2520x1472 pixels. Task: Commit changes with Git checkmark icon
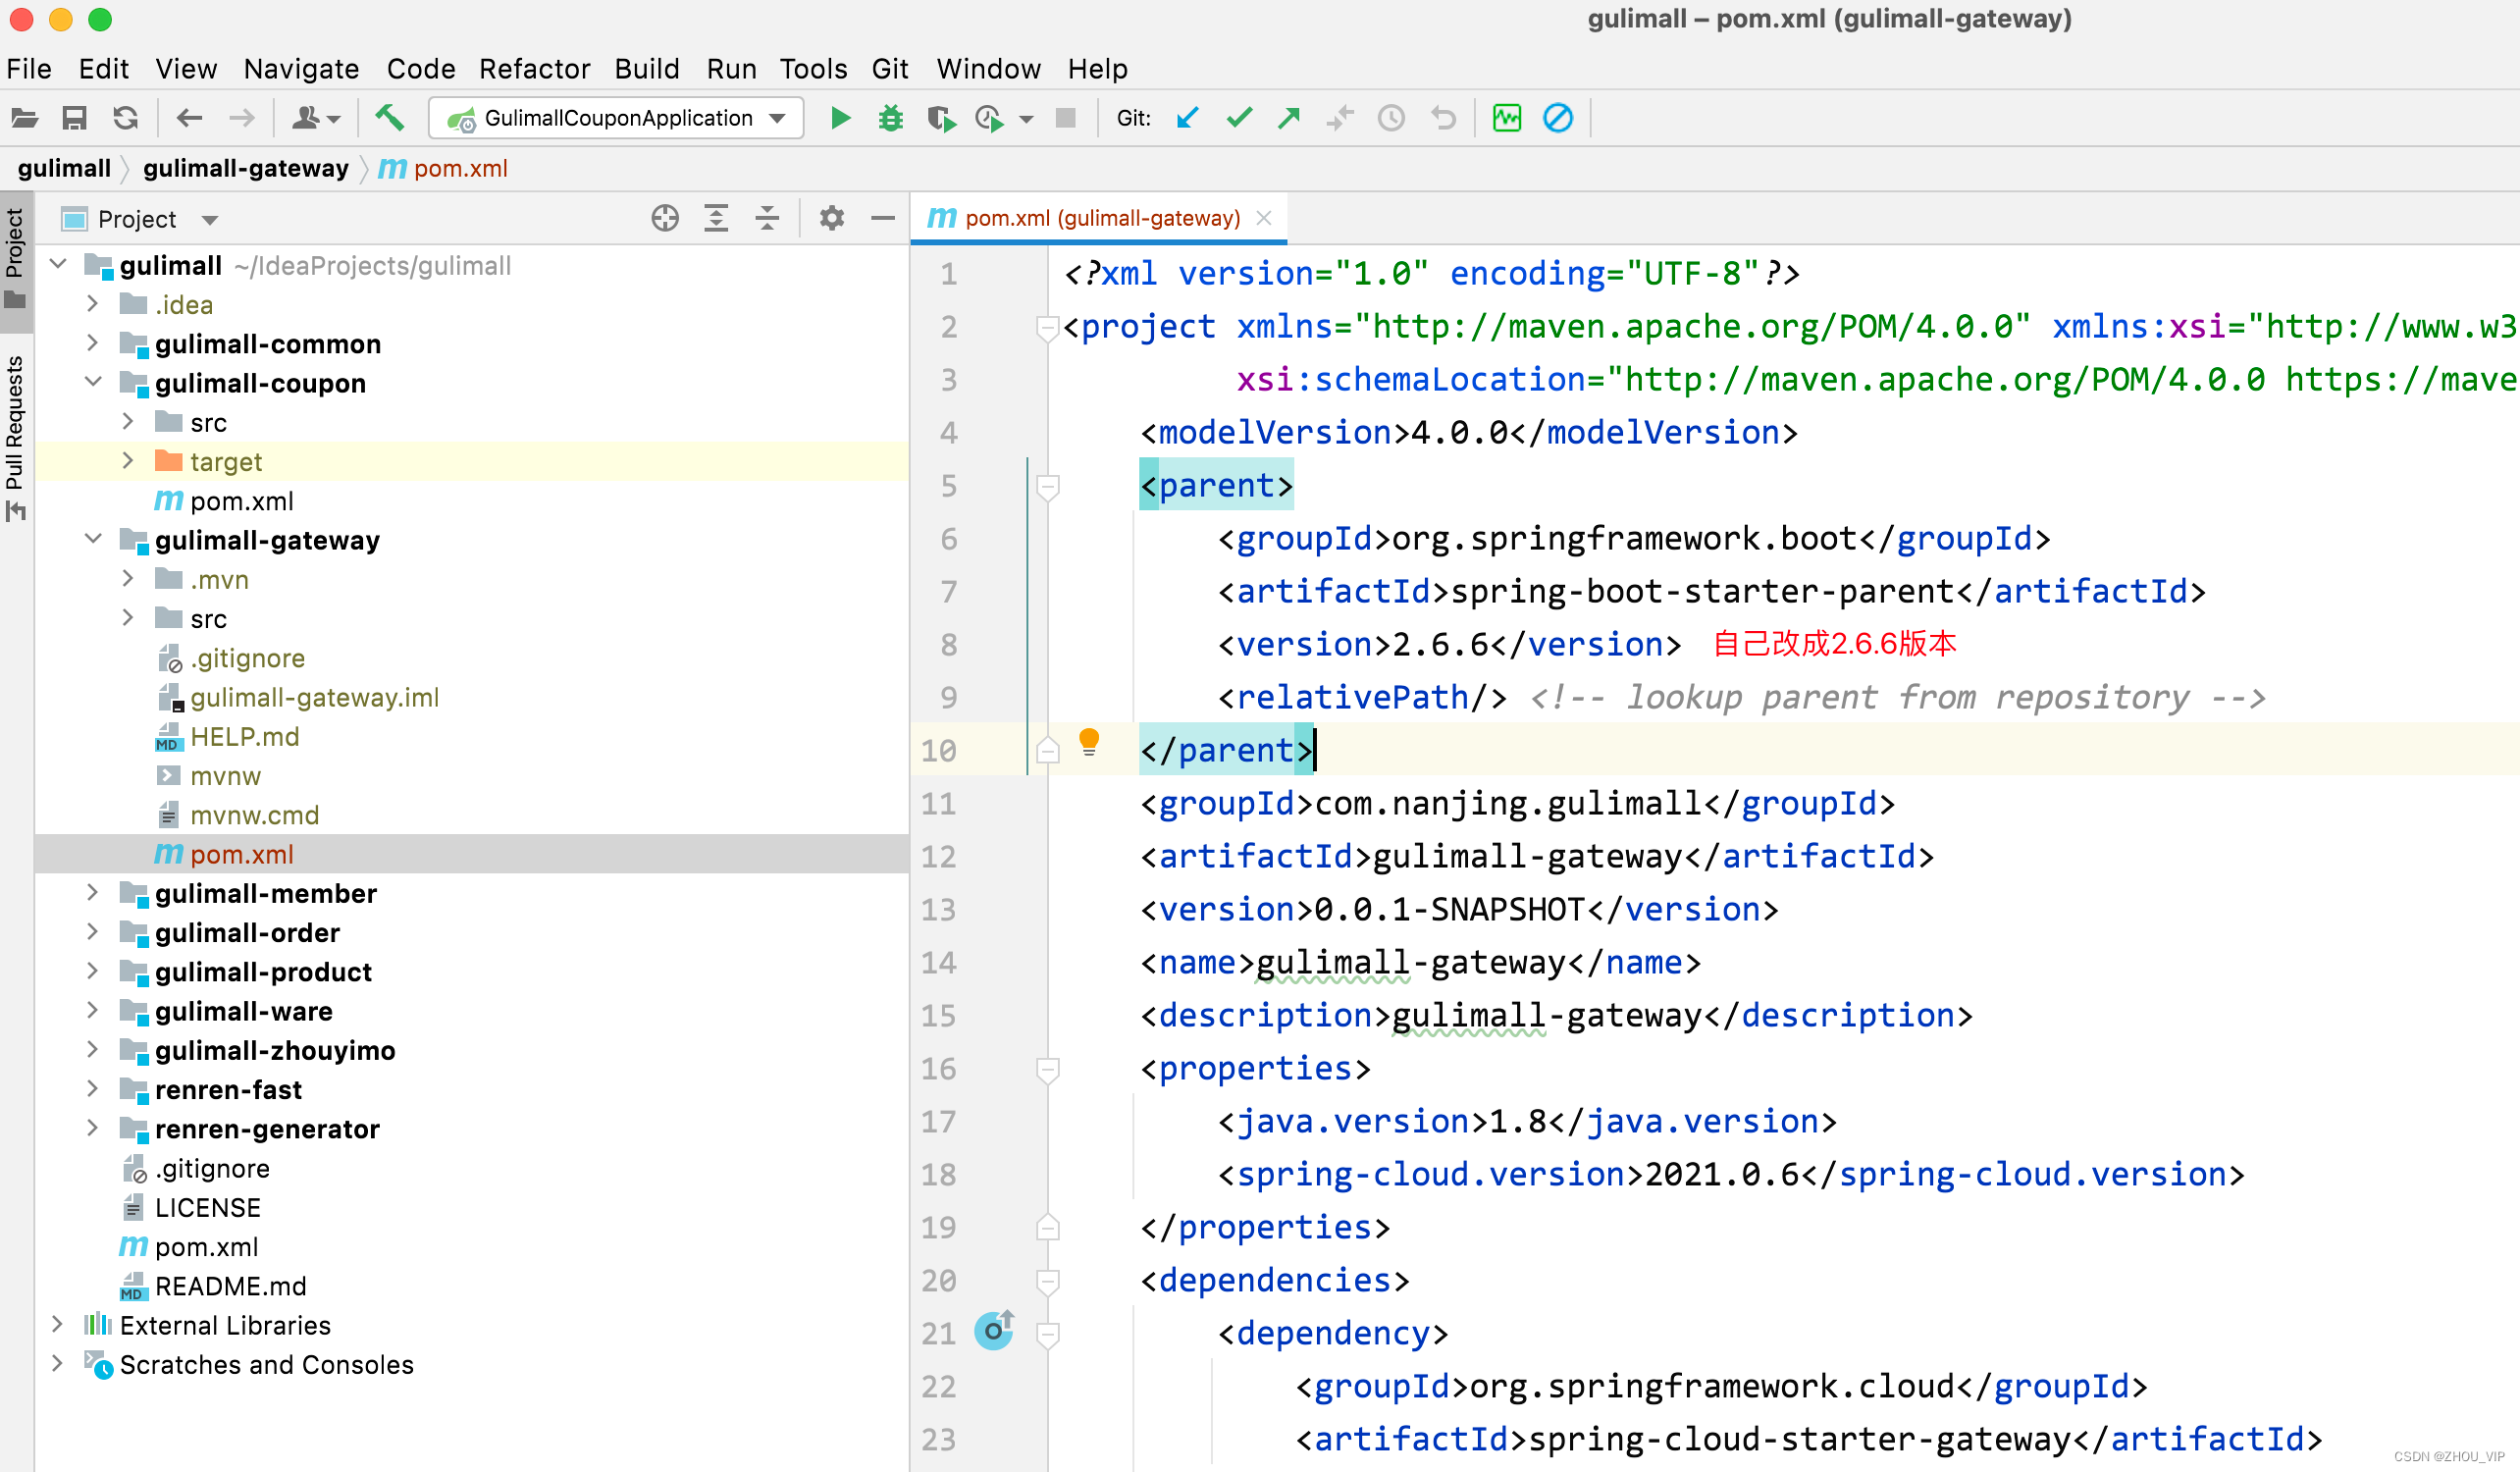1239,118
